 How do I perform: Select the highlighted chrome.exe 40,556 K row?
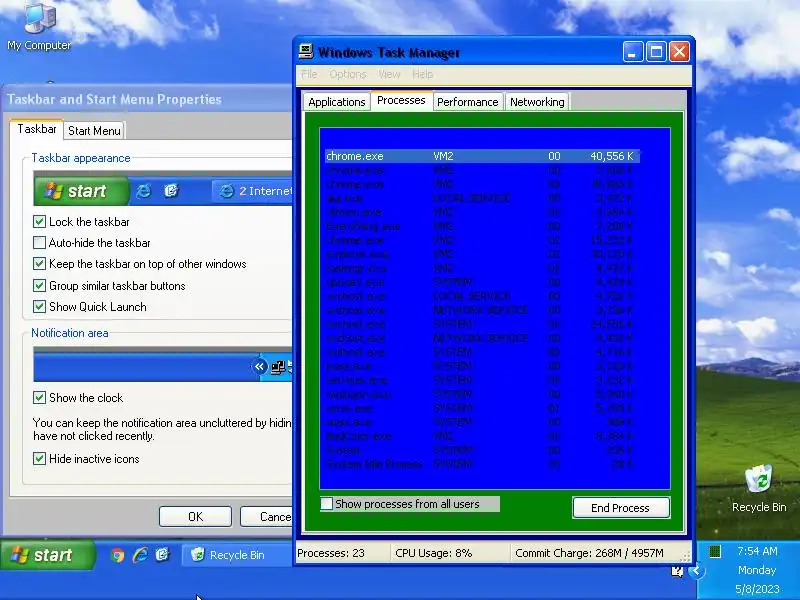pos(482,156)
